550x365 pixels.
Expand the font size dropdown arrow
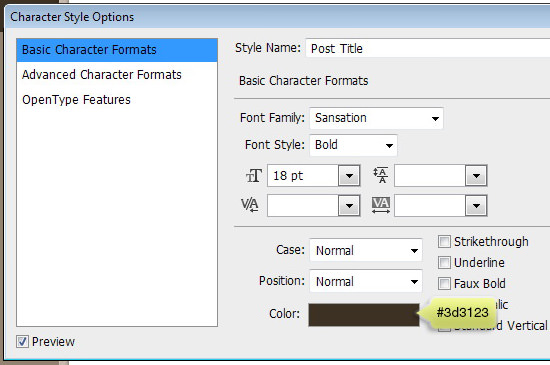point(349,176)
